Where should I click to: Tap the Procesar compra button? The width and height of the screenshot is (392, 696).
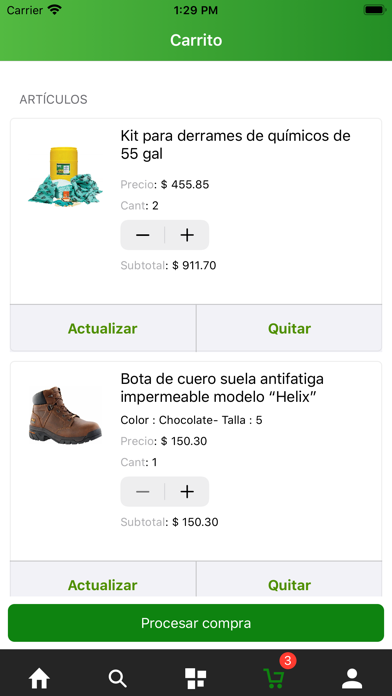[x=196, y=623]
